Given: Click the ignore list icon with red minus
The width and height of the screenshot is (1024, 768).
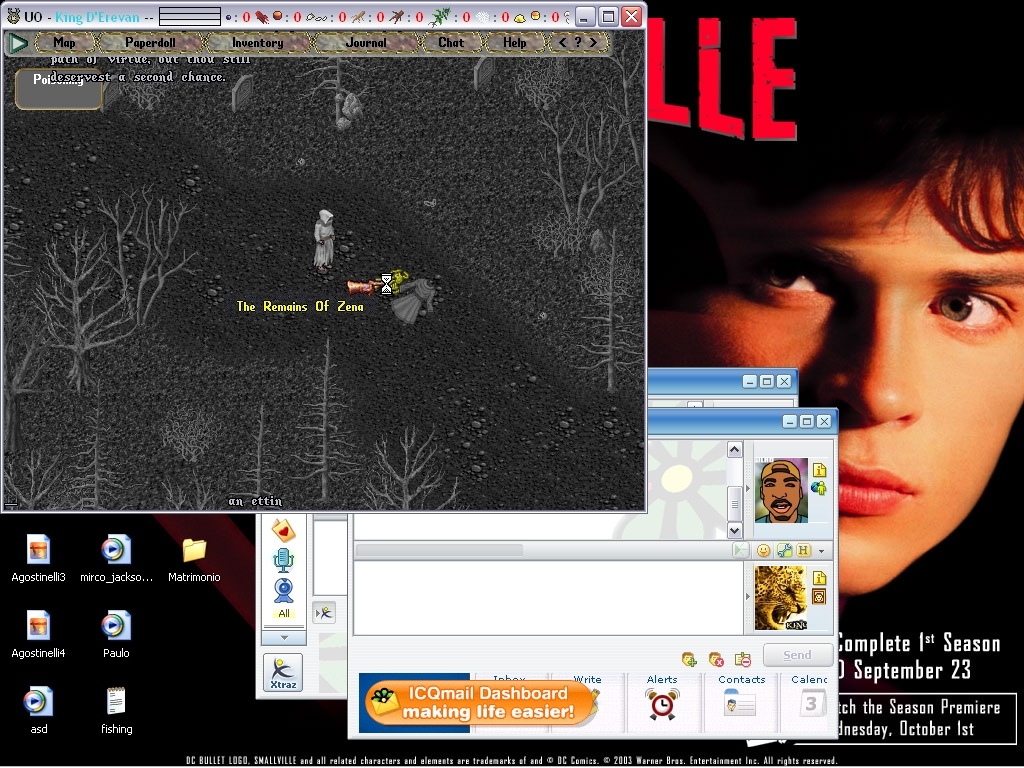Looking at the screenshot, I should point(743,659).
